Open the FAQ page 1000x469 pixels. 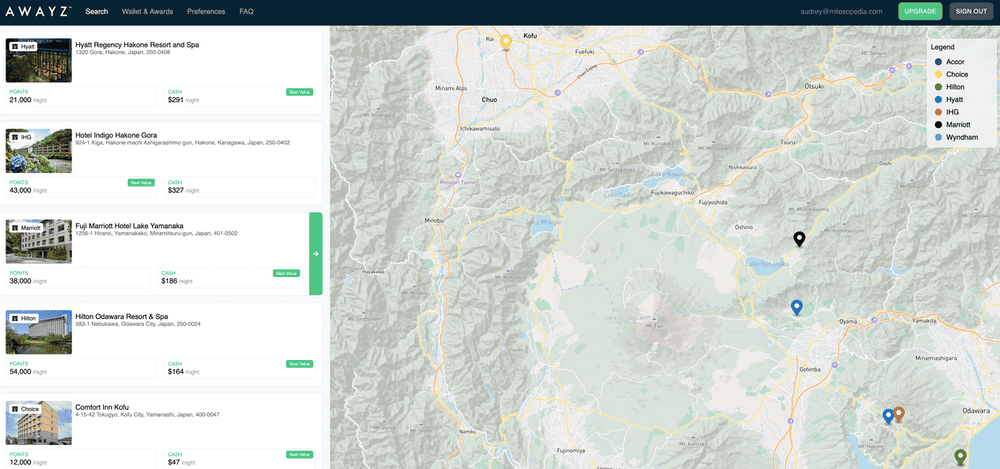(246, 12)
